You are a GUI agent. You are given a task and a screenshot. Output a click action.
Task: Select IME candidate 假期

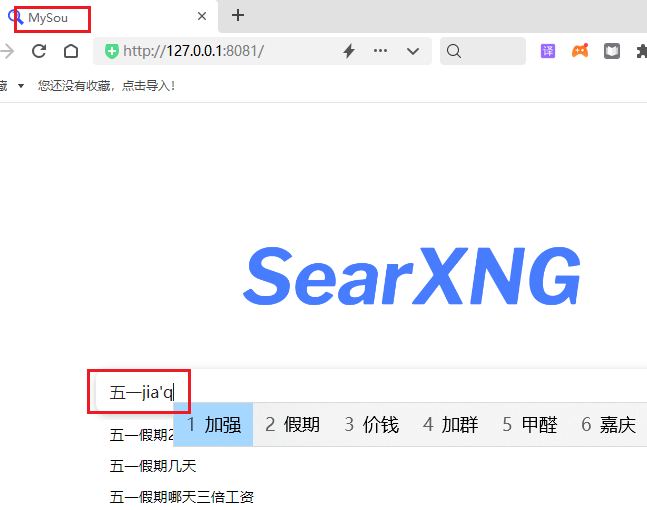(293, 425)
